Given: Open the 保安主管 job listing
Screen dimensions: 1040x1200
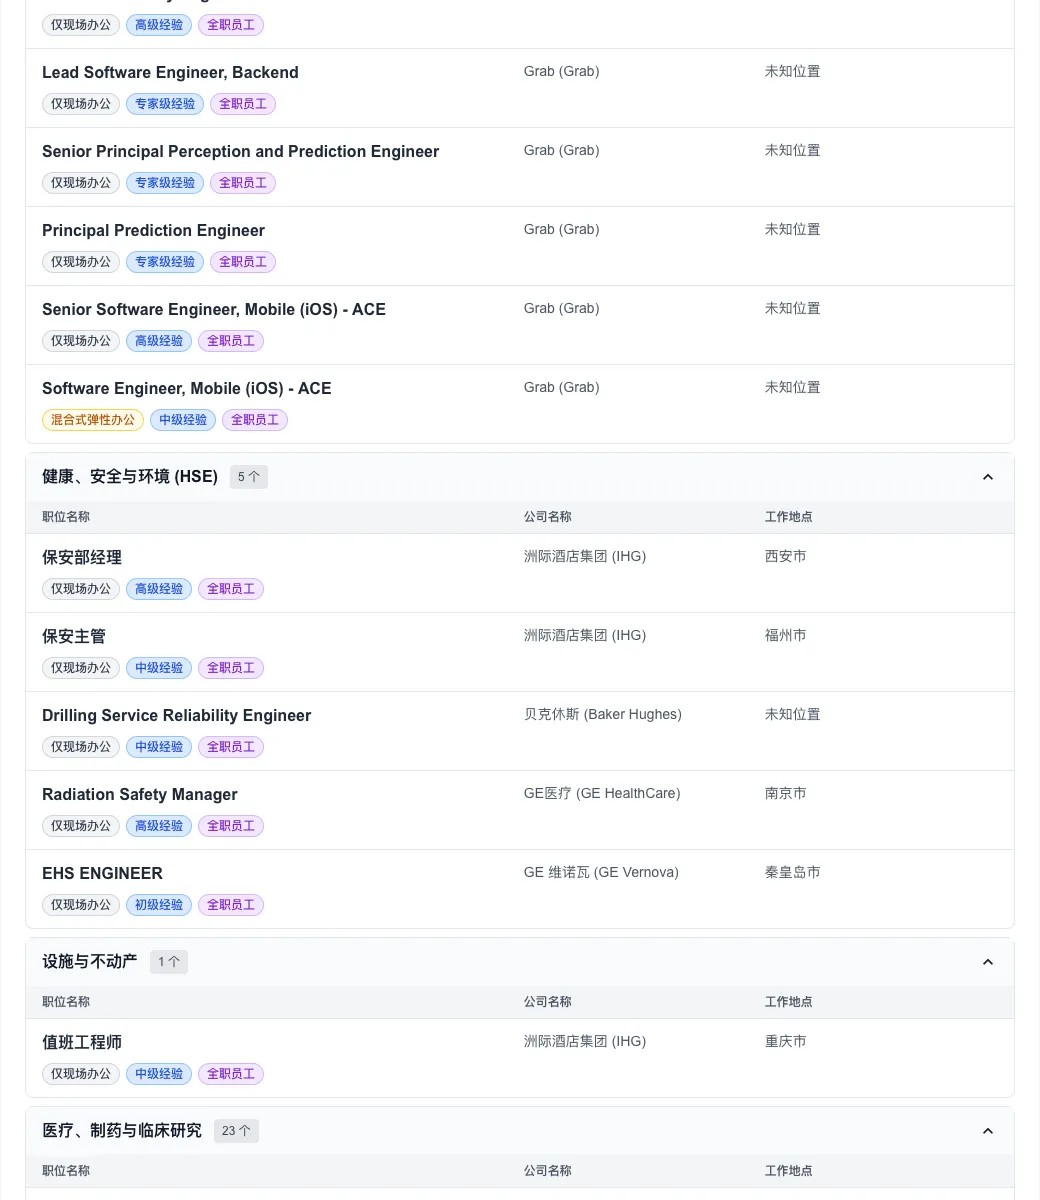Looking at the screenshot, I should (74, 636).
